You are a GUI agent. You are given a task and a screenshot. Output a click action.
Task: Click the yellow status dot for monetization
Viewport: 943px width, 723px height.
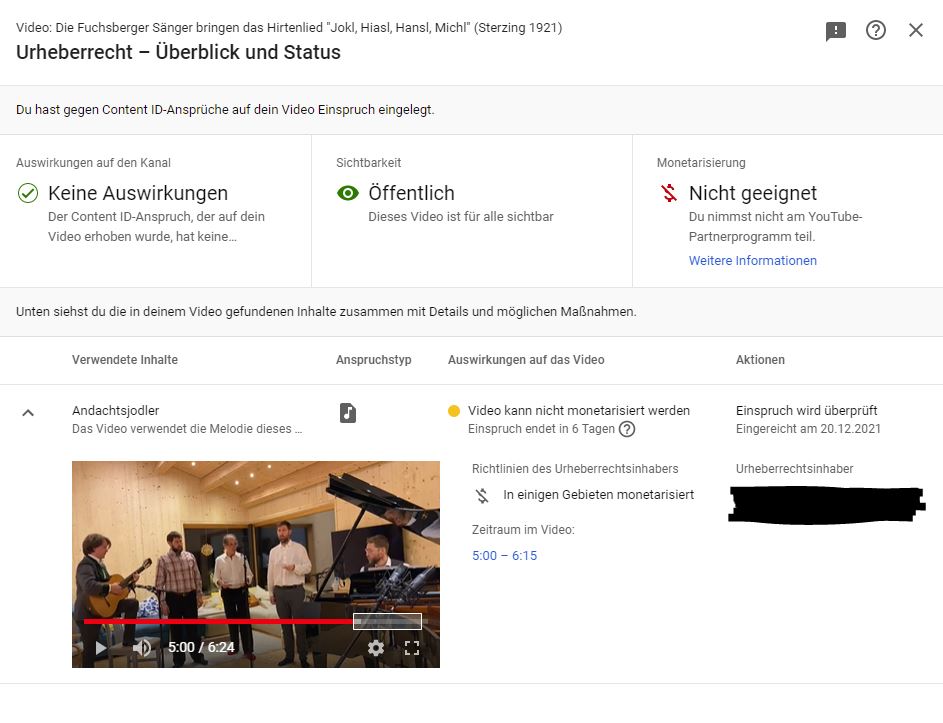click(x=454, y=411)
